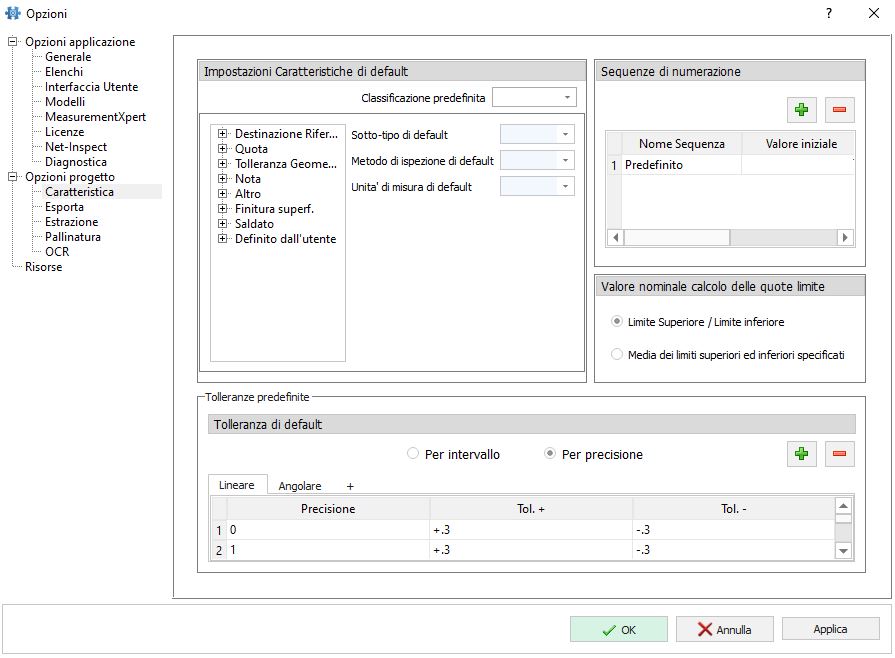Open Esporta options in sidebar
Screen dimensions: 895x658
[x=64, y=207]
